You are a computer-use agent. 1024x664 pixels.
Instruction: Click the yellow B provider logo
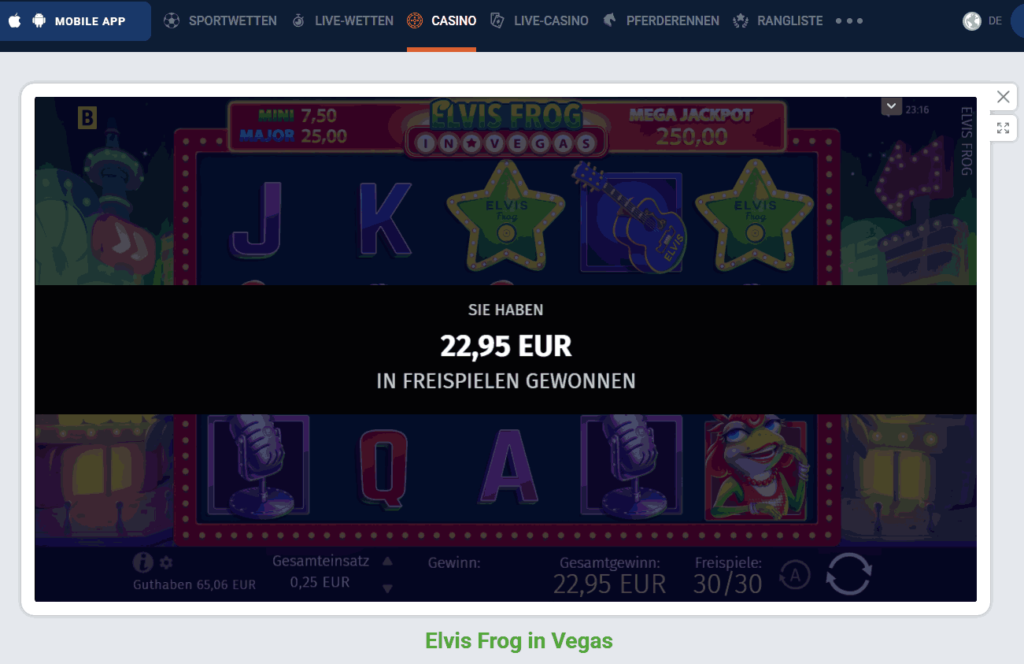[x=87, y=118]
